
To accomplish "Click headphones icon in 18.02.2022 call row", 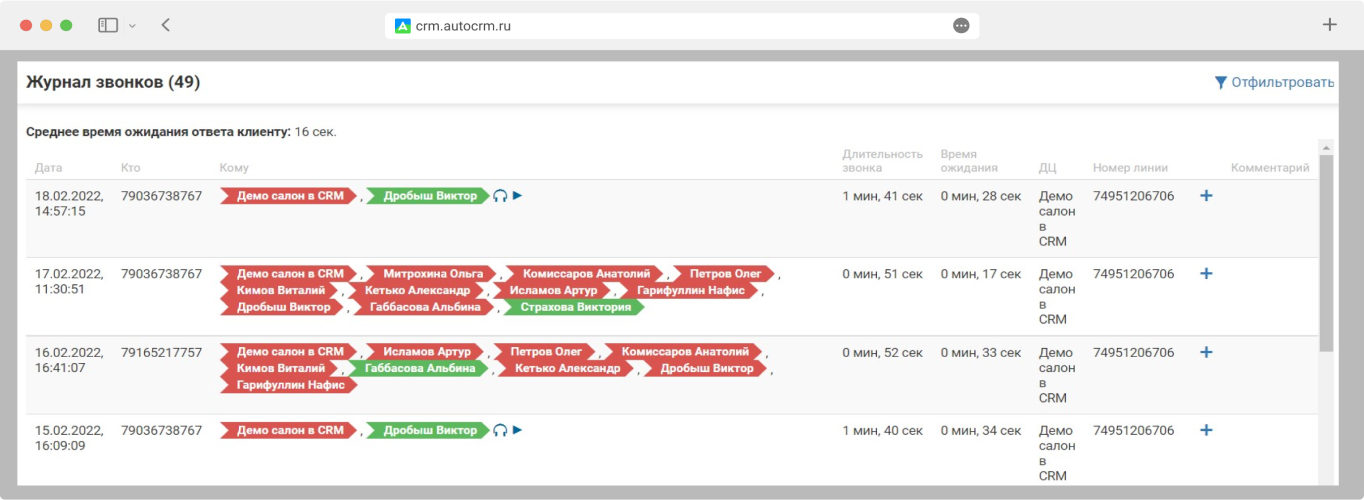I will 500,196.
